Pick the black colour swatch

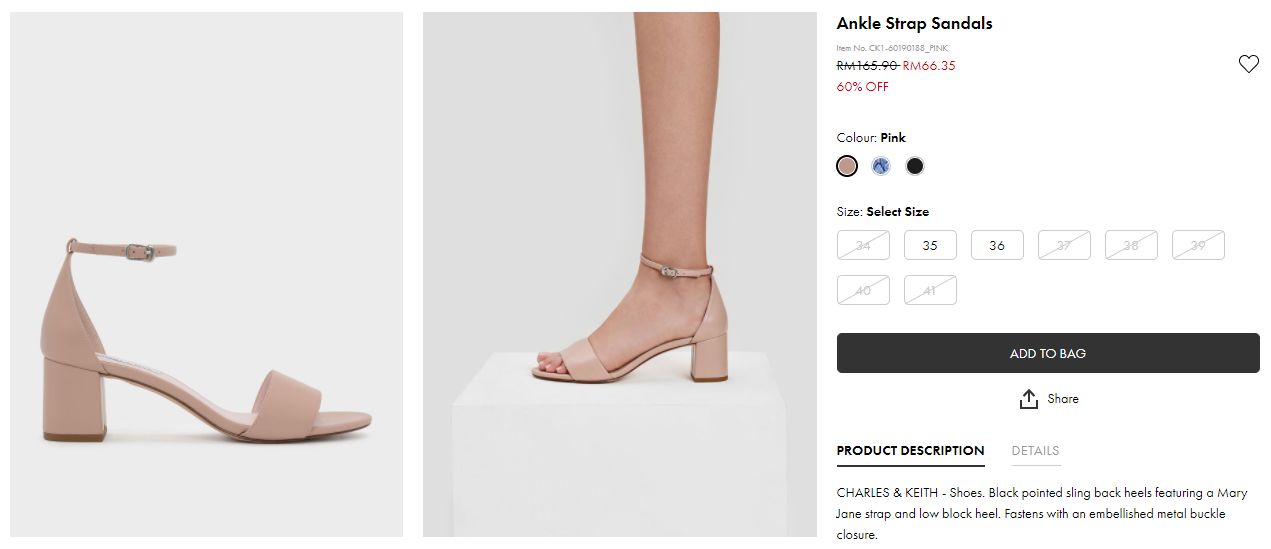(915, 166)
